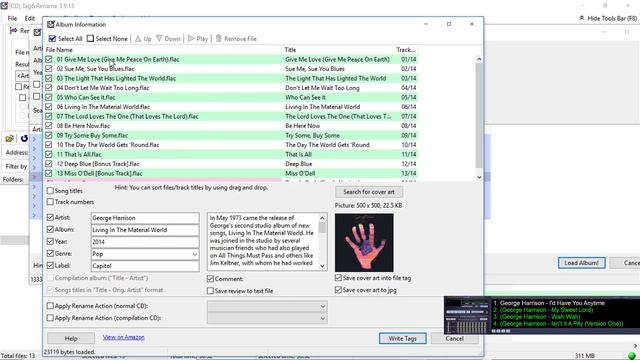The image size is (640, 360).
Task: Click Hide Tools Bar (F8) in main window
Action: (x=608, y=18)
